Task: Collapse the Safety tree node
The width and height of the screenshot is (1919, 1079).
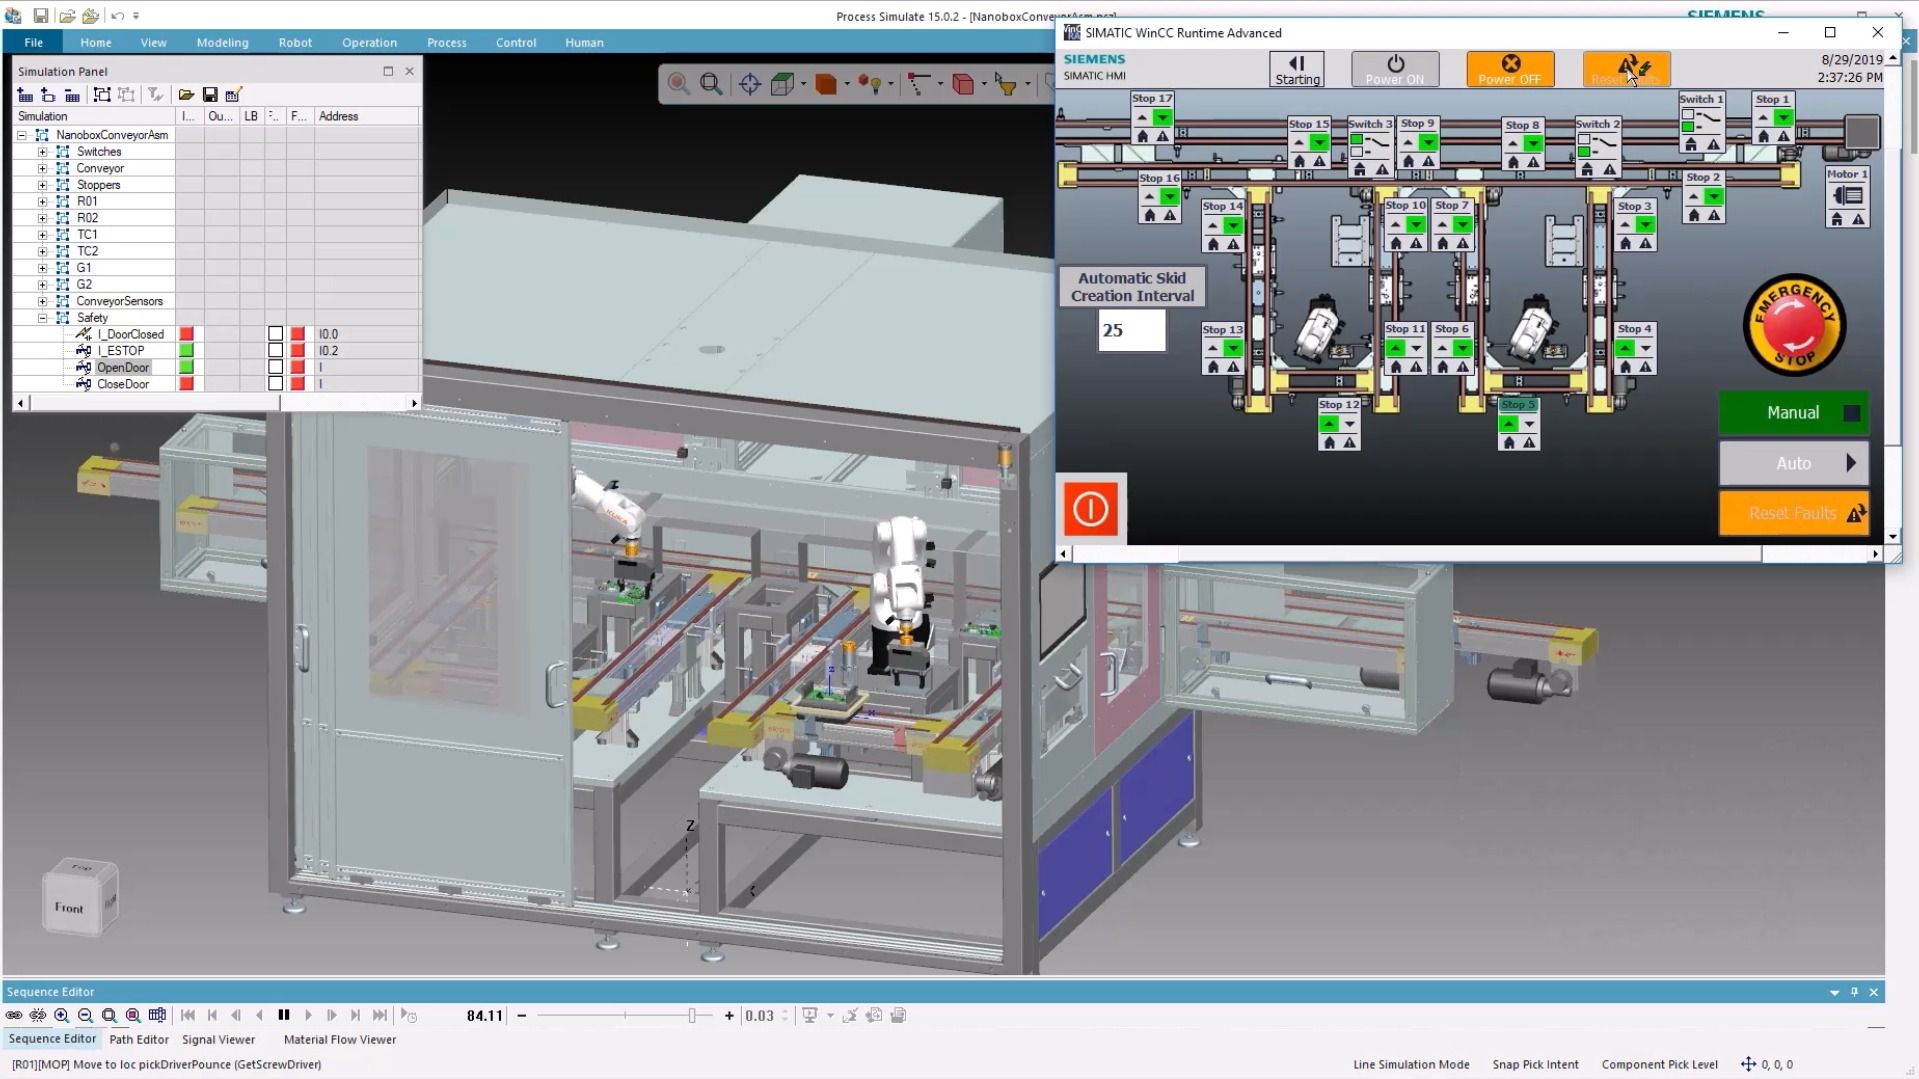Action: coord(43,318)
